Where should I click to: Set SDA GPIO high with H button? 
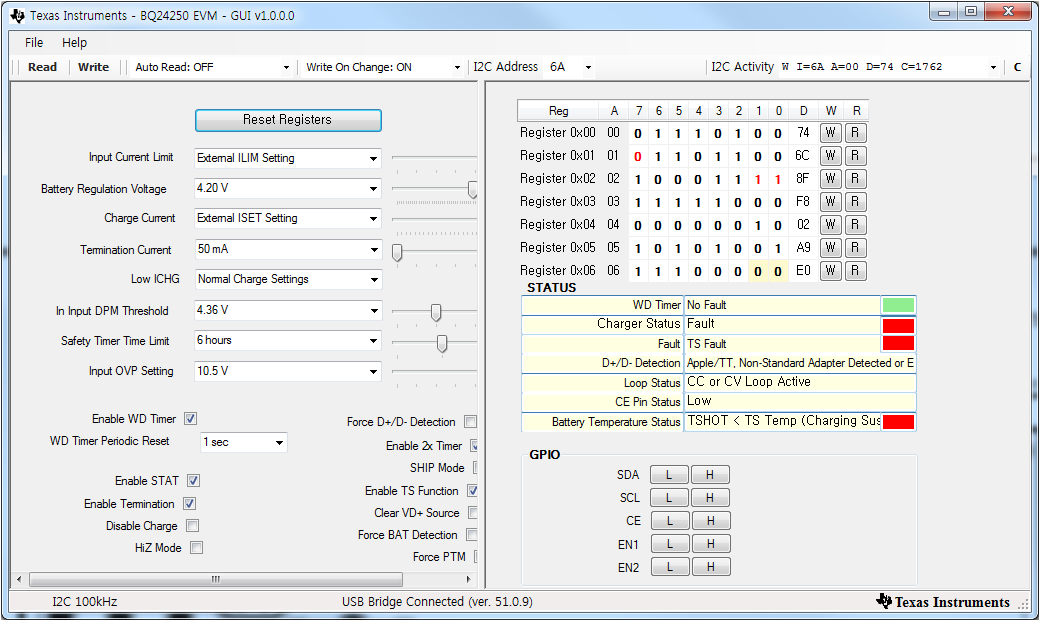click(x=710, y=475)
